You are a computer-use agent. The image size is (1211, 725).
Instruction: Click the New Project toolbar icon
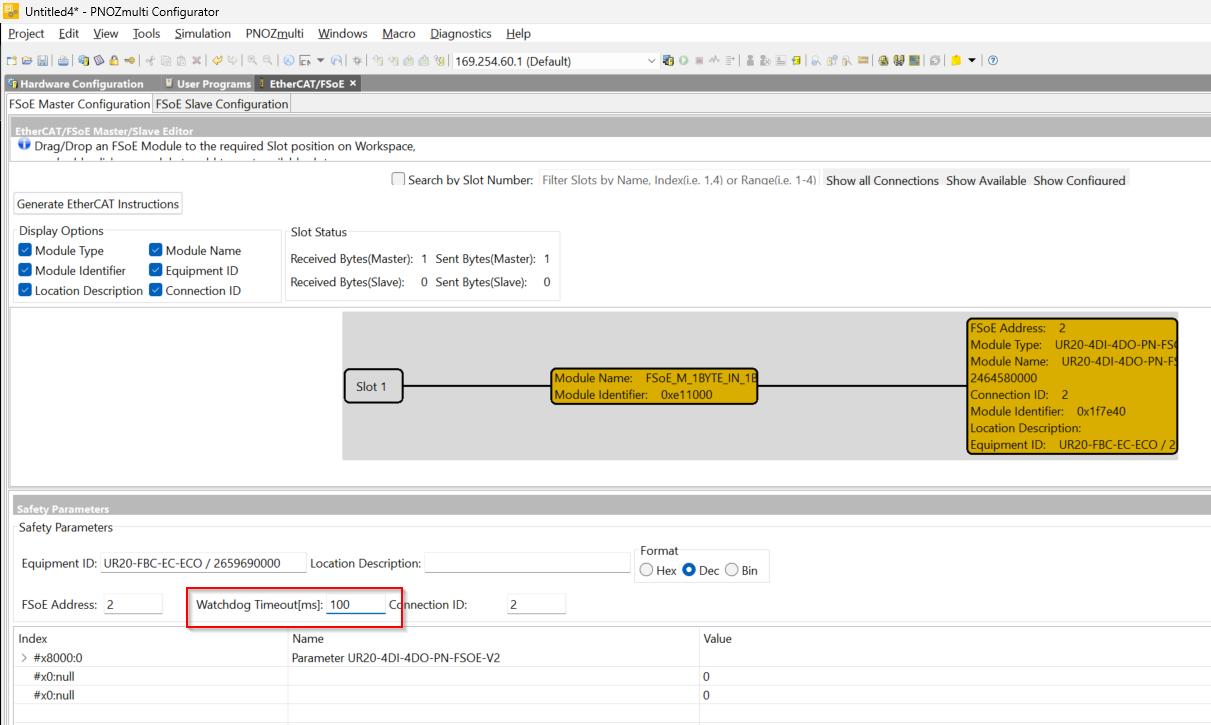coord(11,61)
